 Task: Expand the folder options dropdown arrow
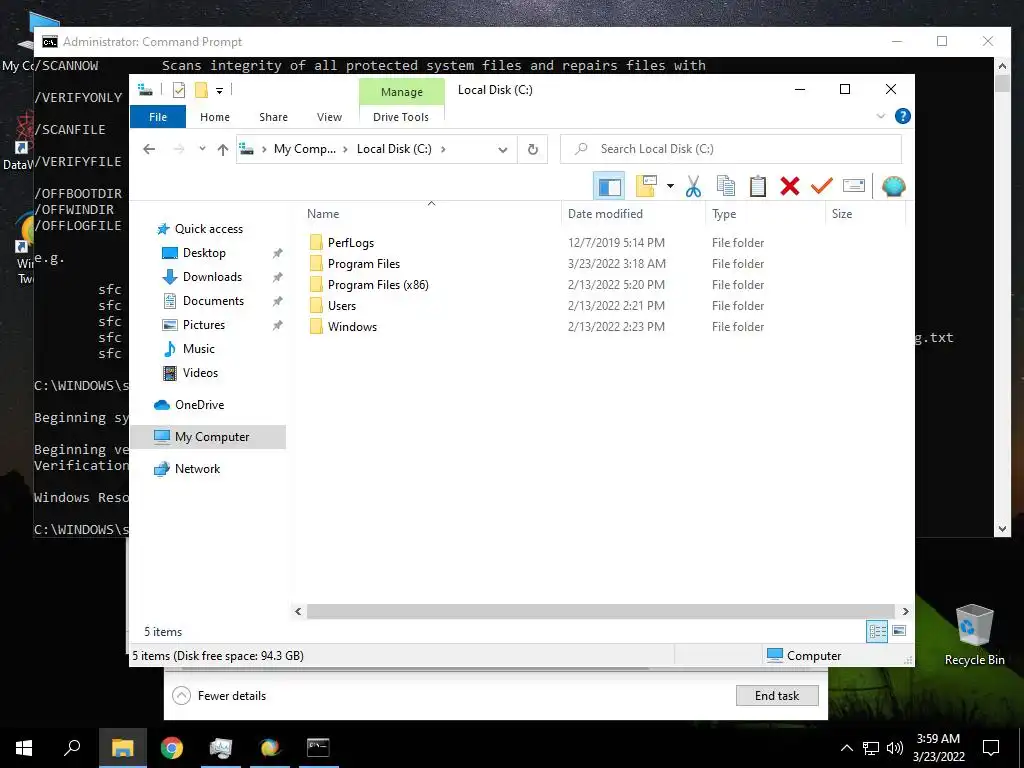[x=670, y=186]
